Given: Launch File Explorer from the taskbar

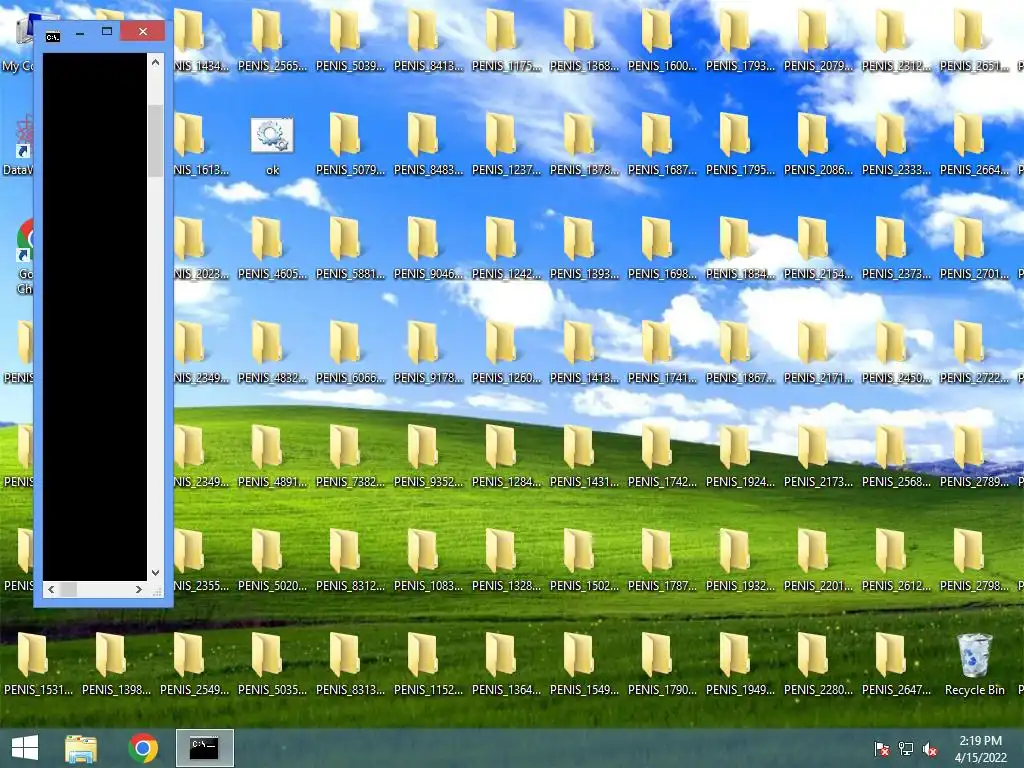Looking at the screenshot, I should (81, 748).
